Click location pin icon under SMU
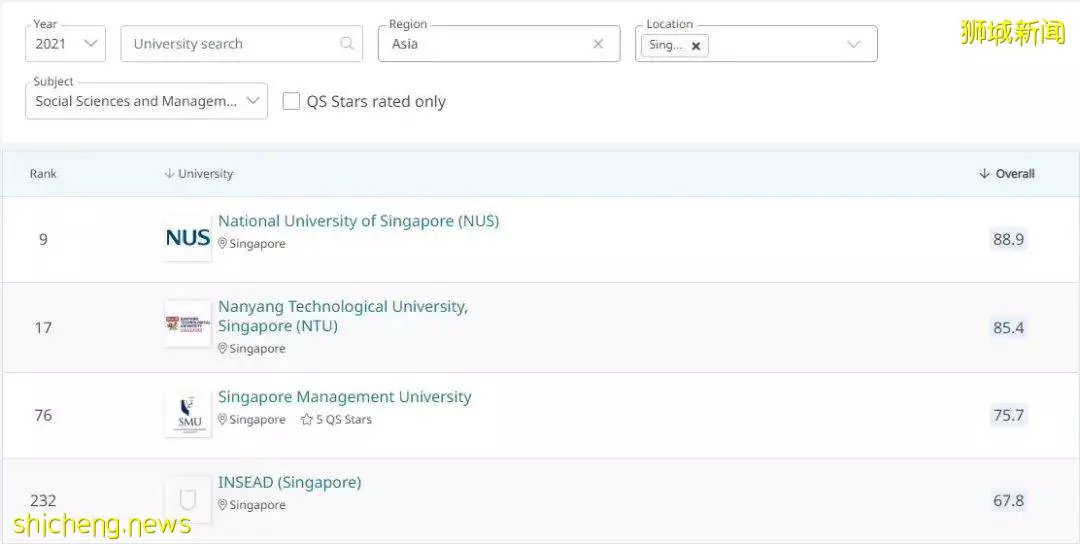 click(x=222, y=419)
